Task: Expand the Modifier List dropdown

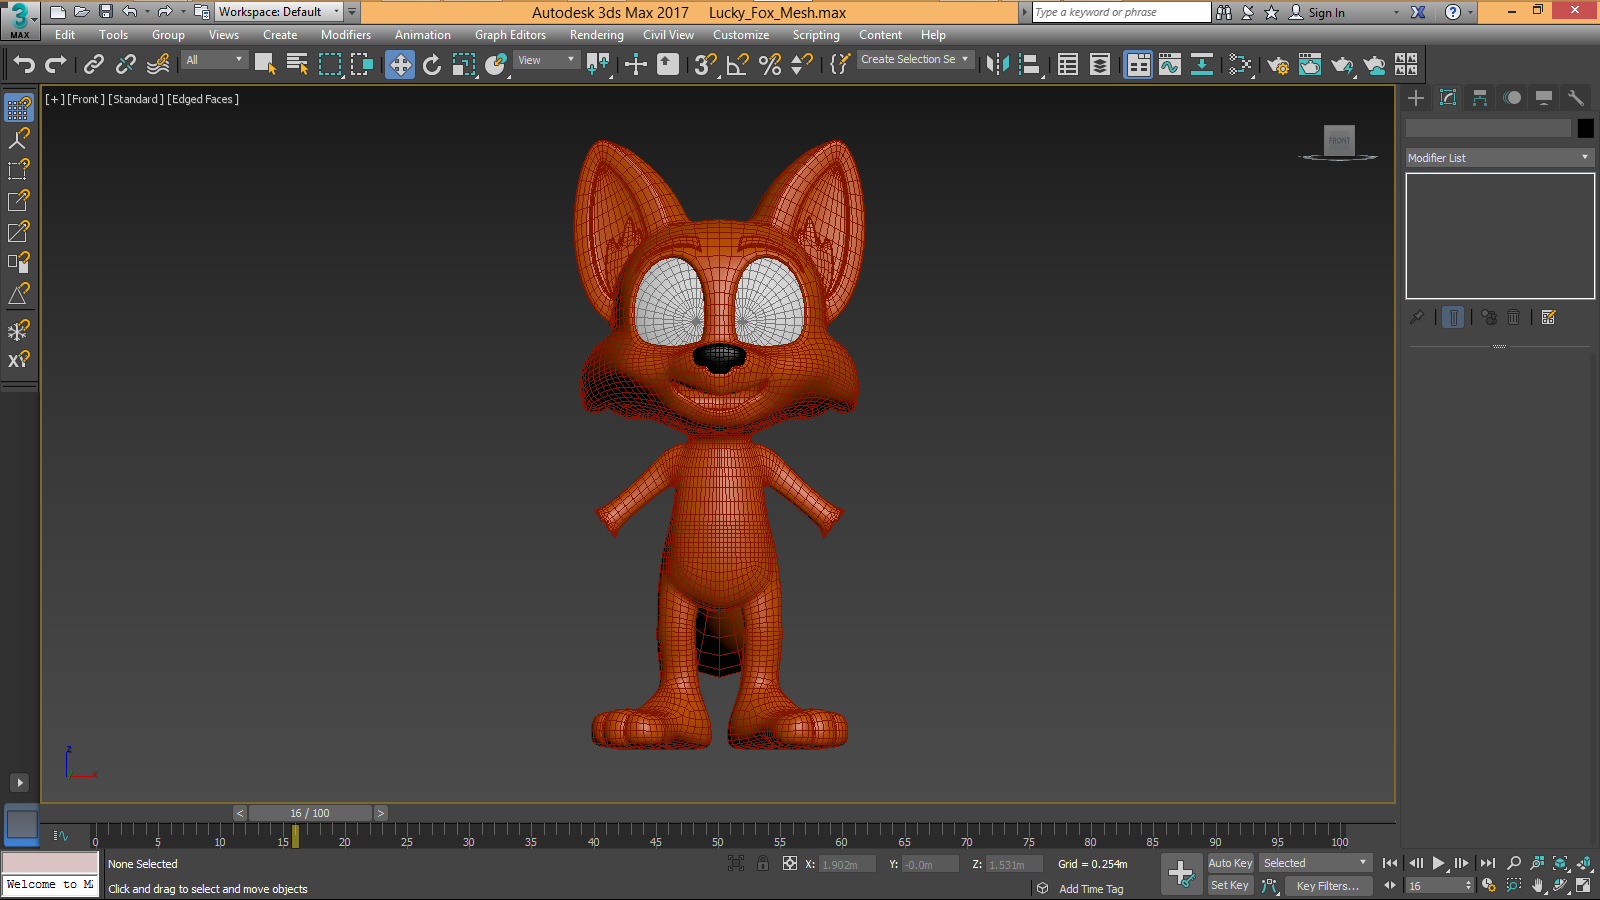Action: pyautogui.click(x=1498, y=158)
